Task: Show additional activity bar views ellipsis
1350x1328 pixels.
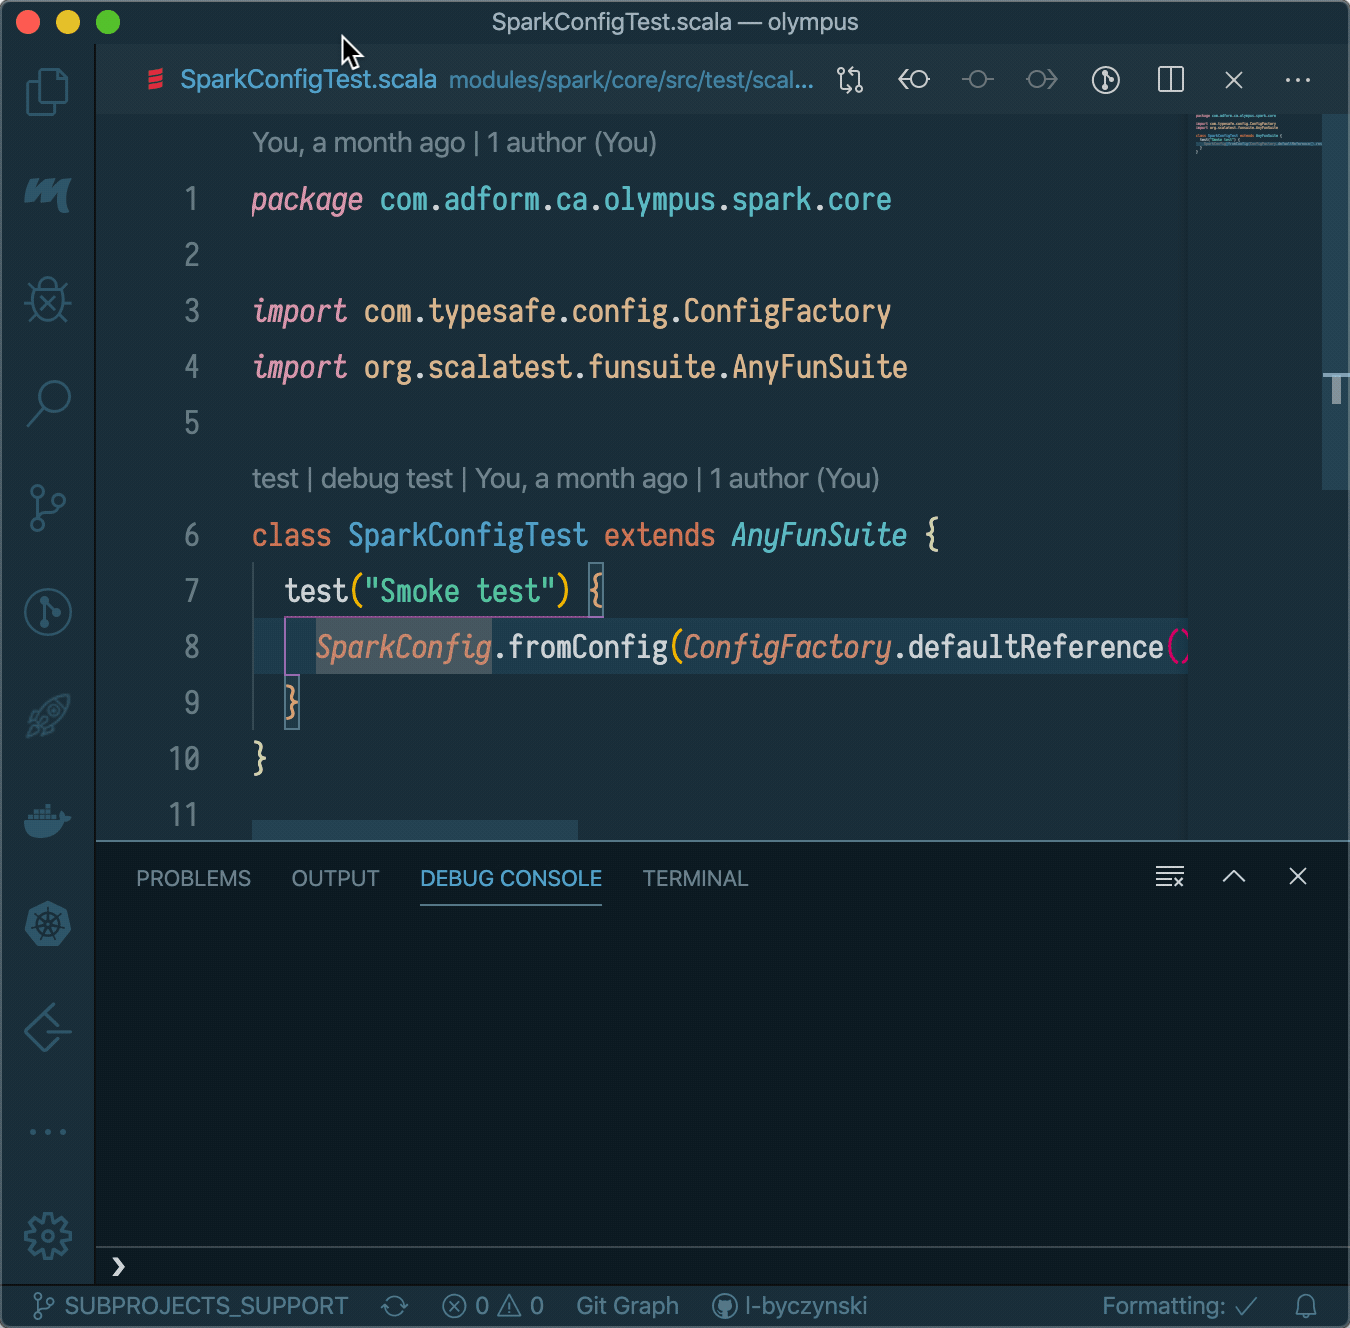Action: pos(47,1132)
